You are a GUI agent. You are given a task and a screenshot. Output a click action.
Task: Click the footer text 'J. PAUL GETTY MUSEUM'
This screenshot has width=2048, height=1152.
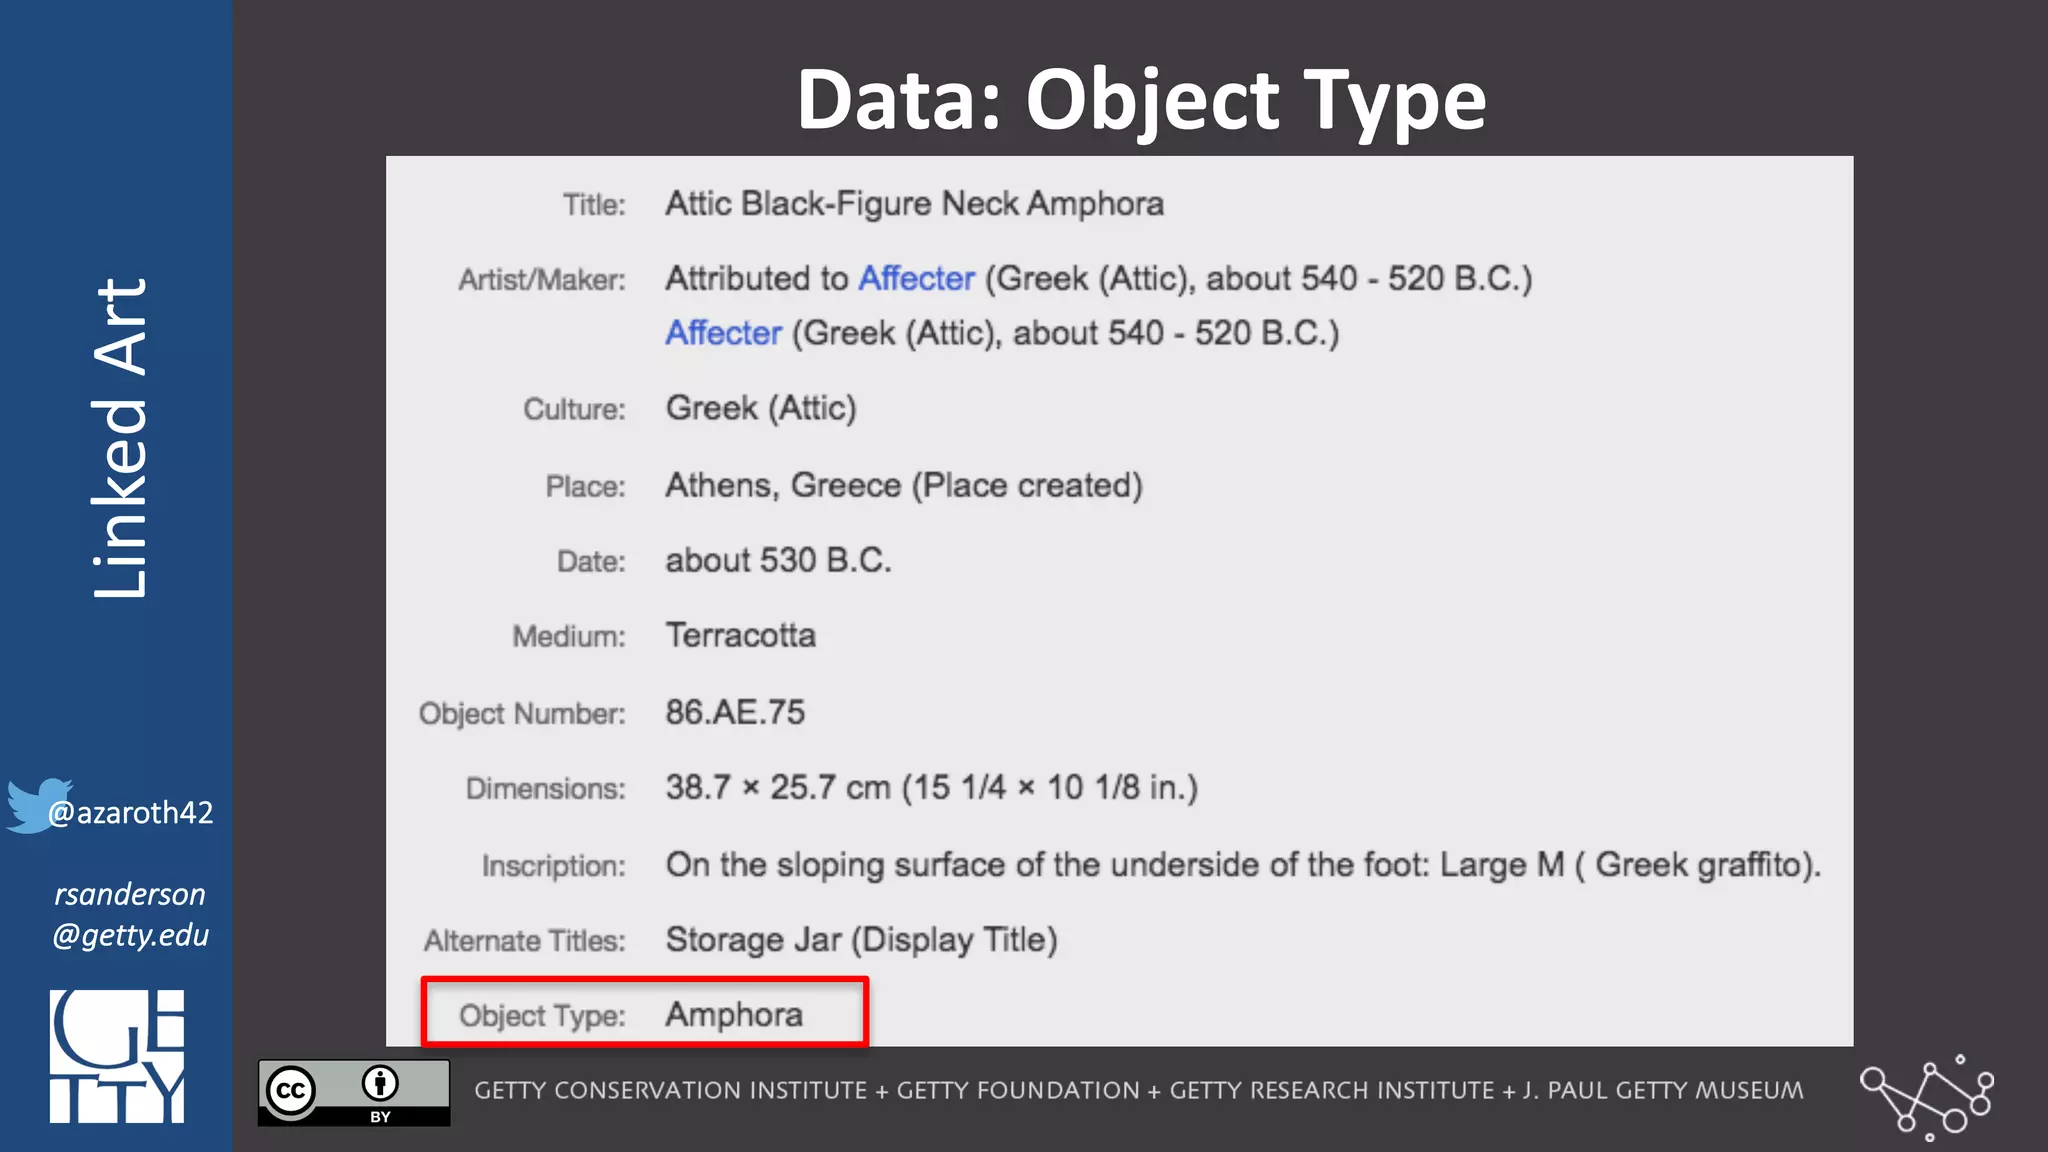pyautogui.click(x=1663, y=1090)
